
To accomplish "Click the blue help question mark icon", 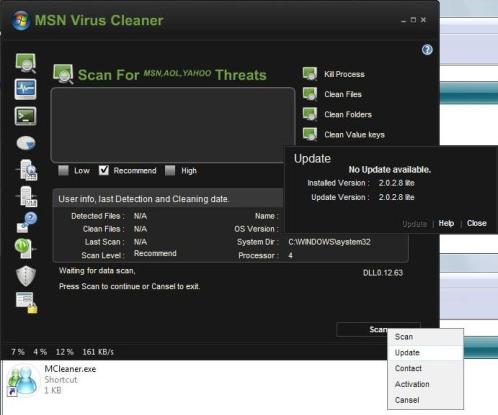I will [427, 50].
